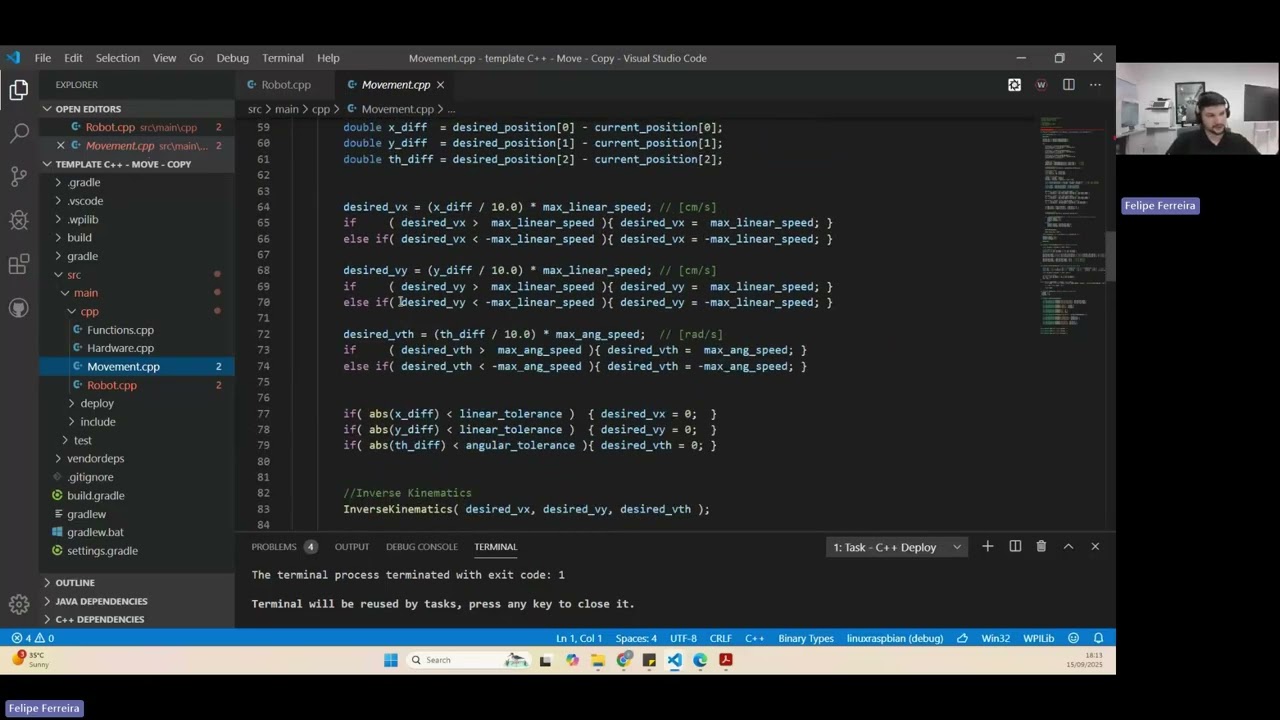Open the Run and Debug view
The image size is (1280, 720).
tap(19, 220)
